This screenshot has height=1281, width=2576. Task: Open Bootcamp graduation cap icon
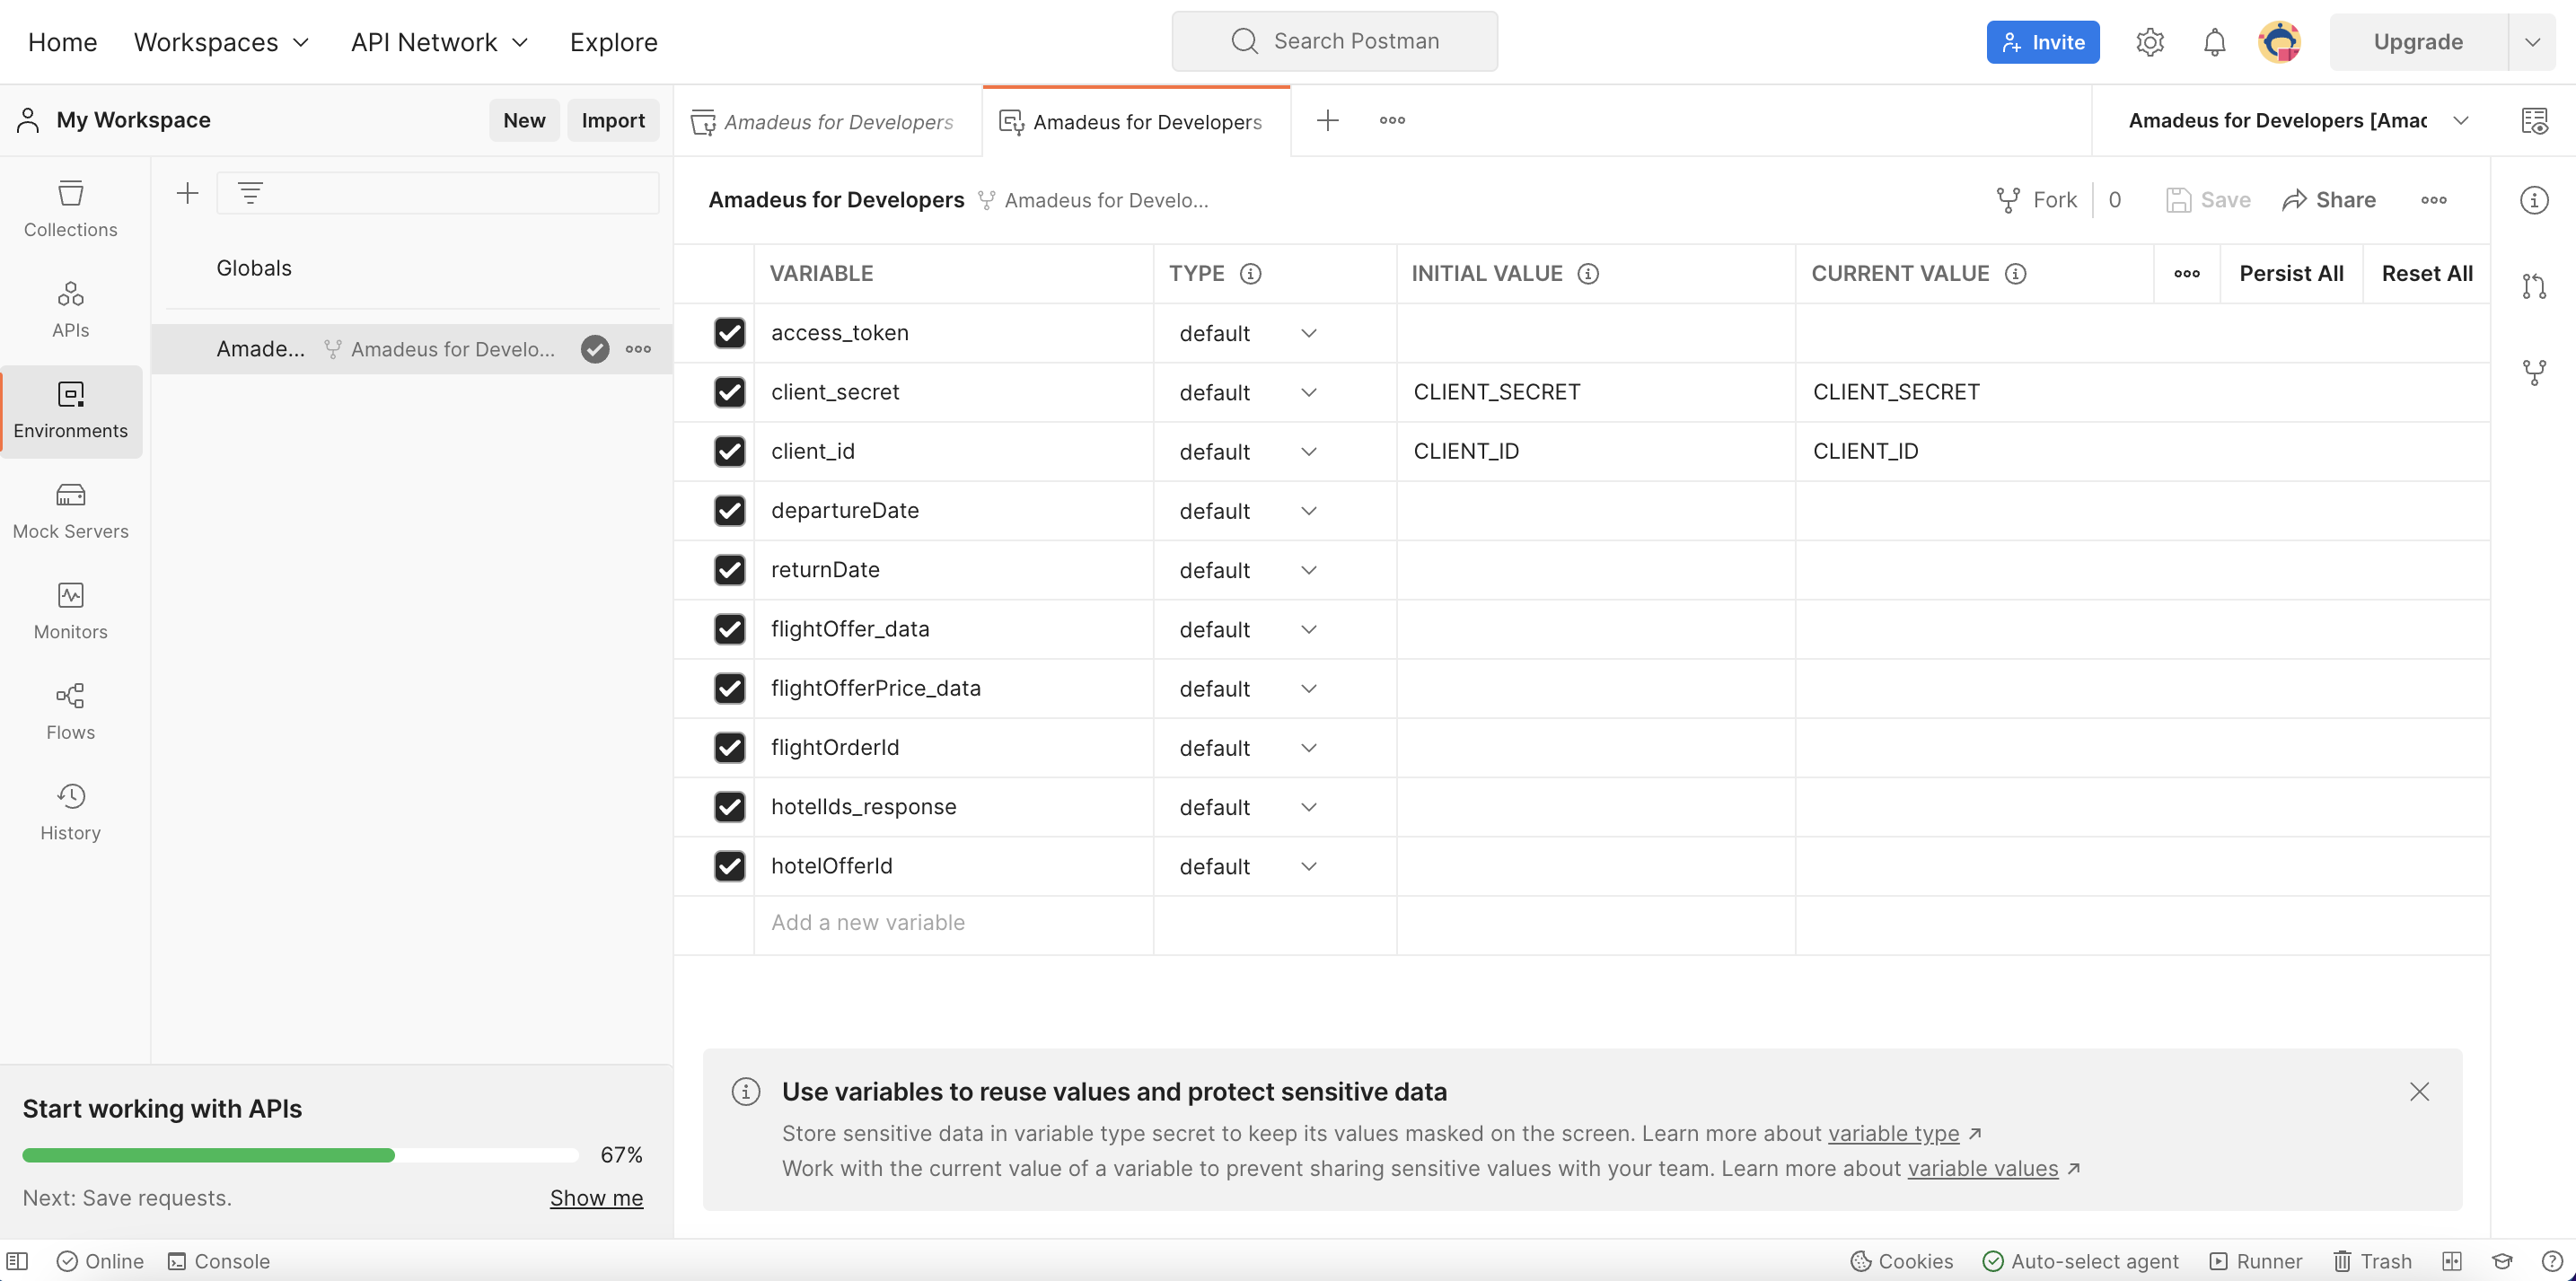(2502, 1261)
